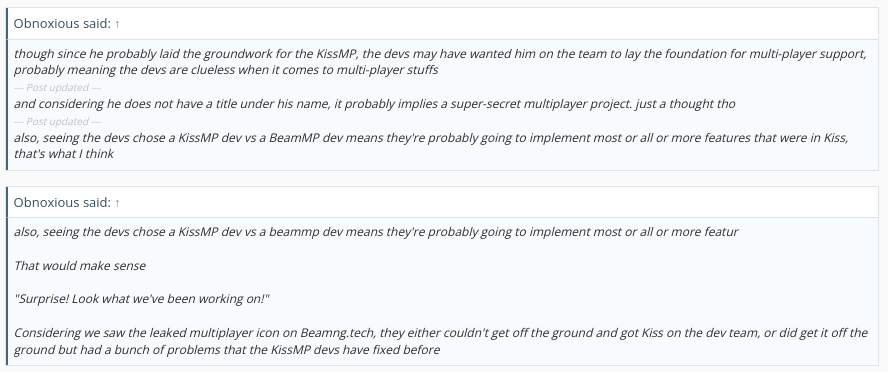
Task: Open second quote's "Obnoxious said:" attribution
Action: click(62, 202)
